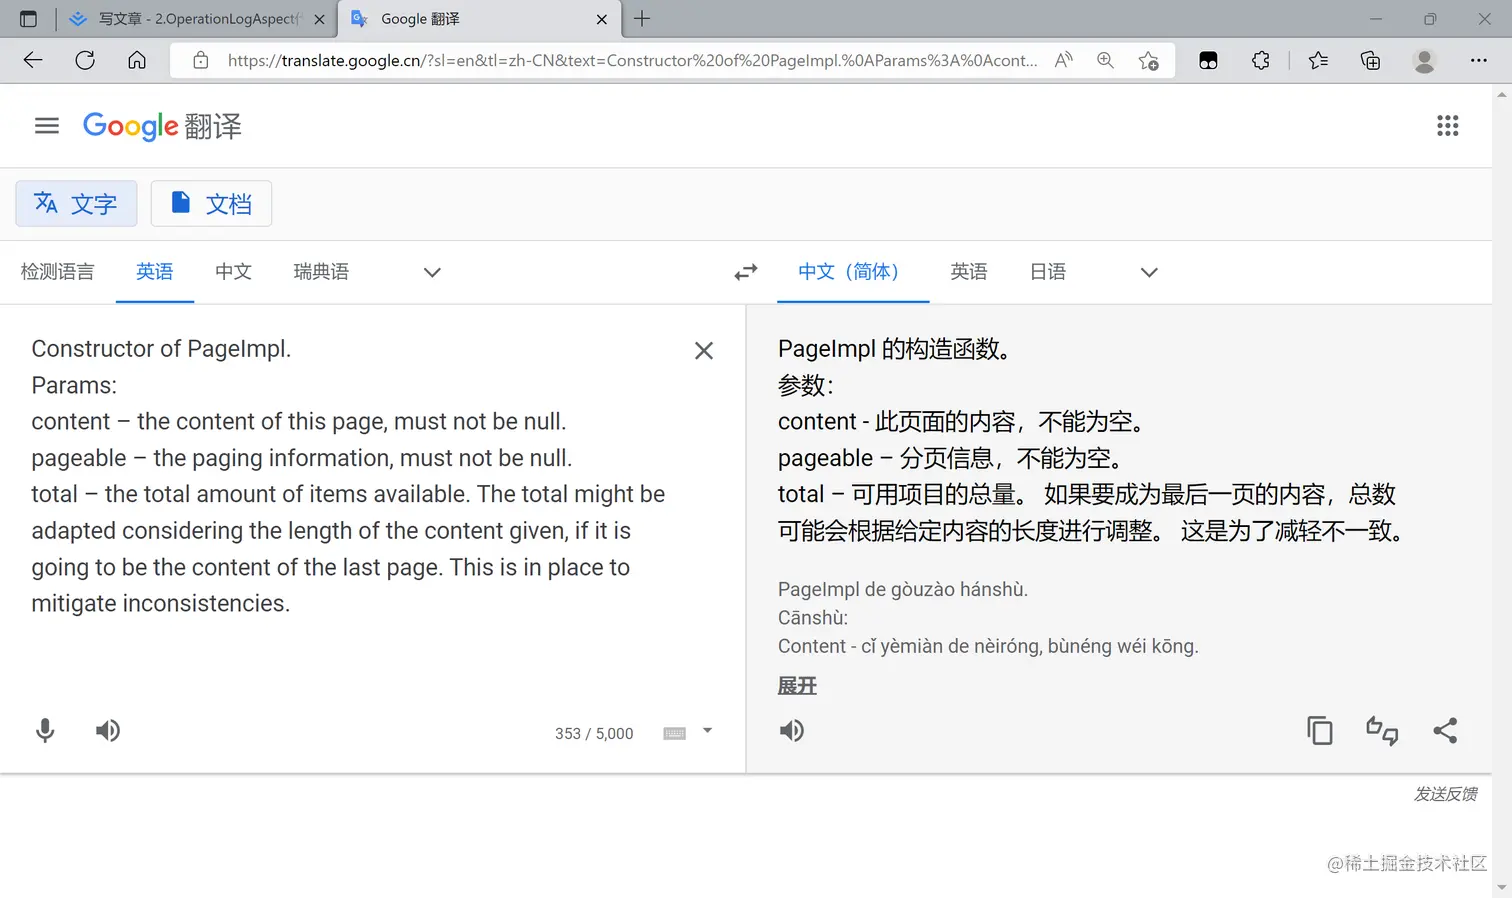Close the 写文章 browser tab
This screenshot has height=898, width=1512.
pyautogui.click(x=320, y=19)
